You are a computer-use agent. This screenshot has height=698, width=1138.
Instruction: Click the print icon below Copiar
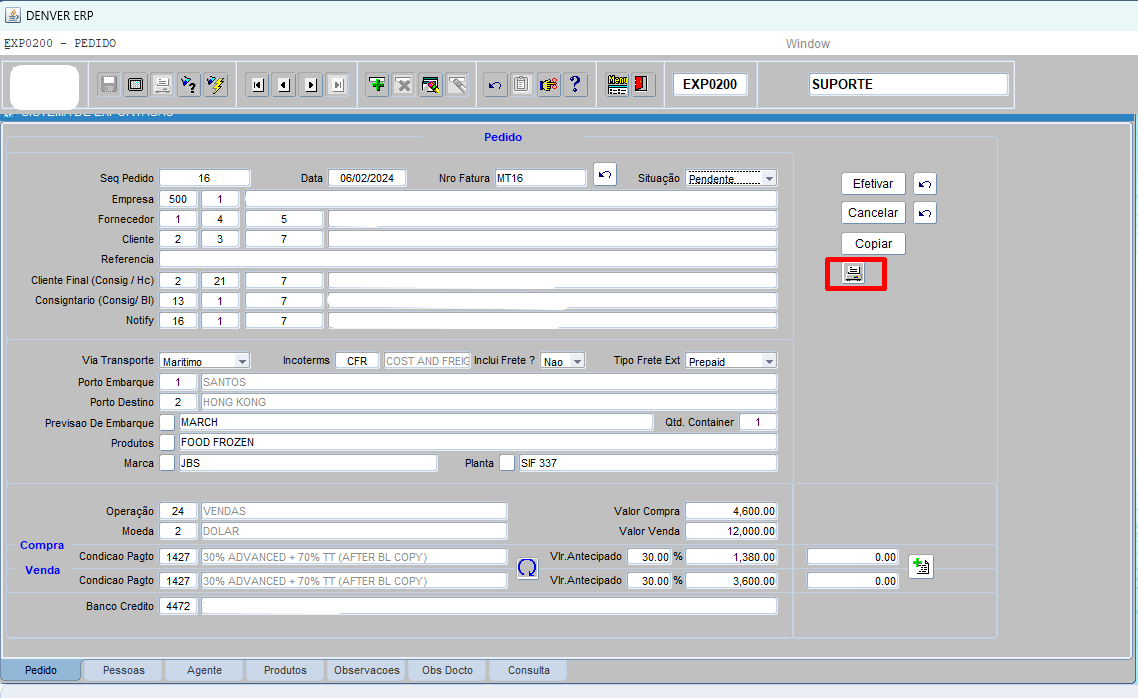pyautogui.click(x=854, y=273)
